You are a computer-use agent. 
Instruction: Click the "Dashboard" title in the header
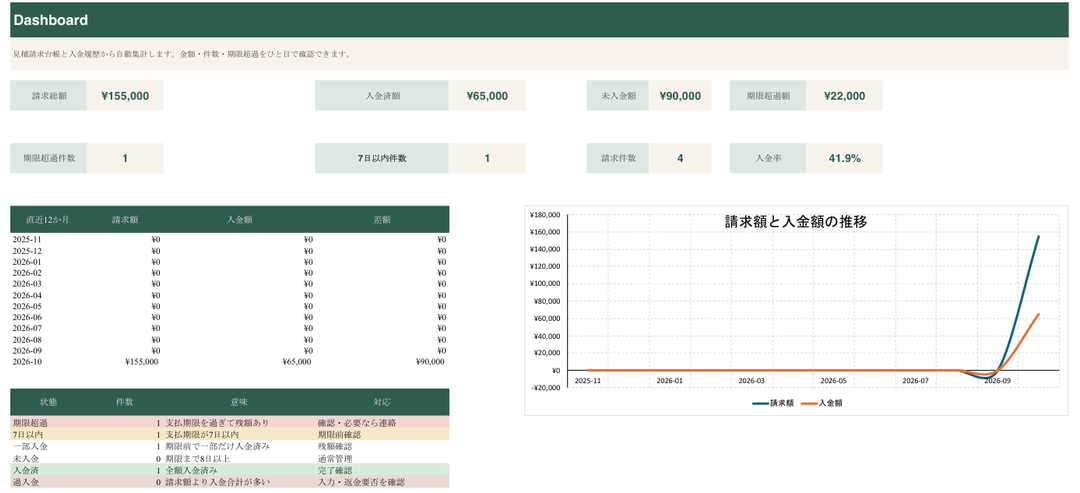point(51,21)
